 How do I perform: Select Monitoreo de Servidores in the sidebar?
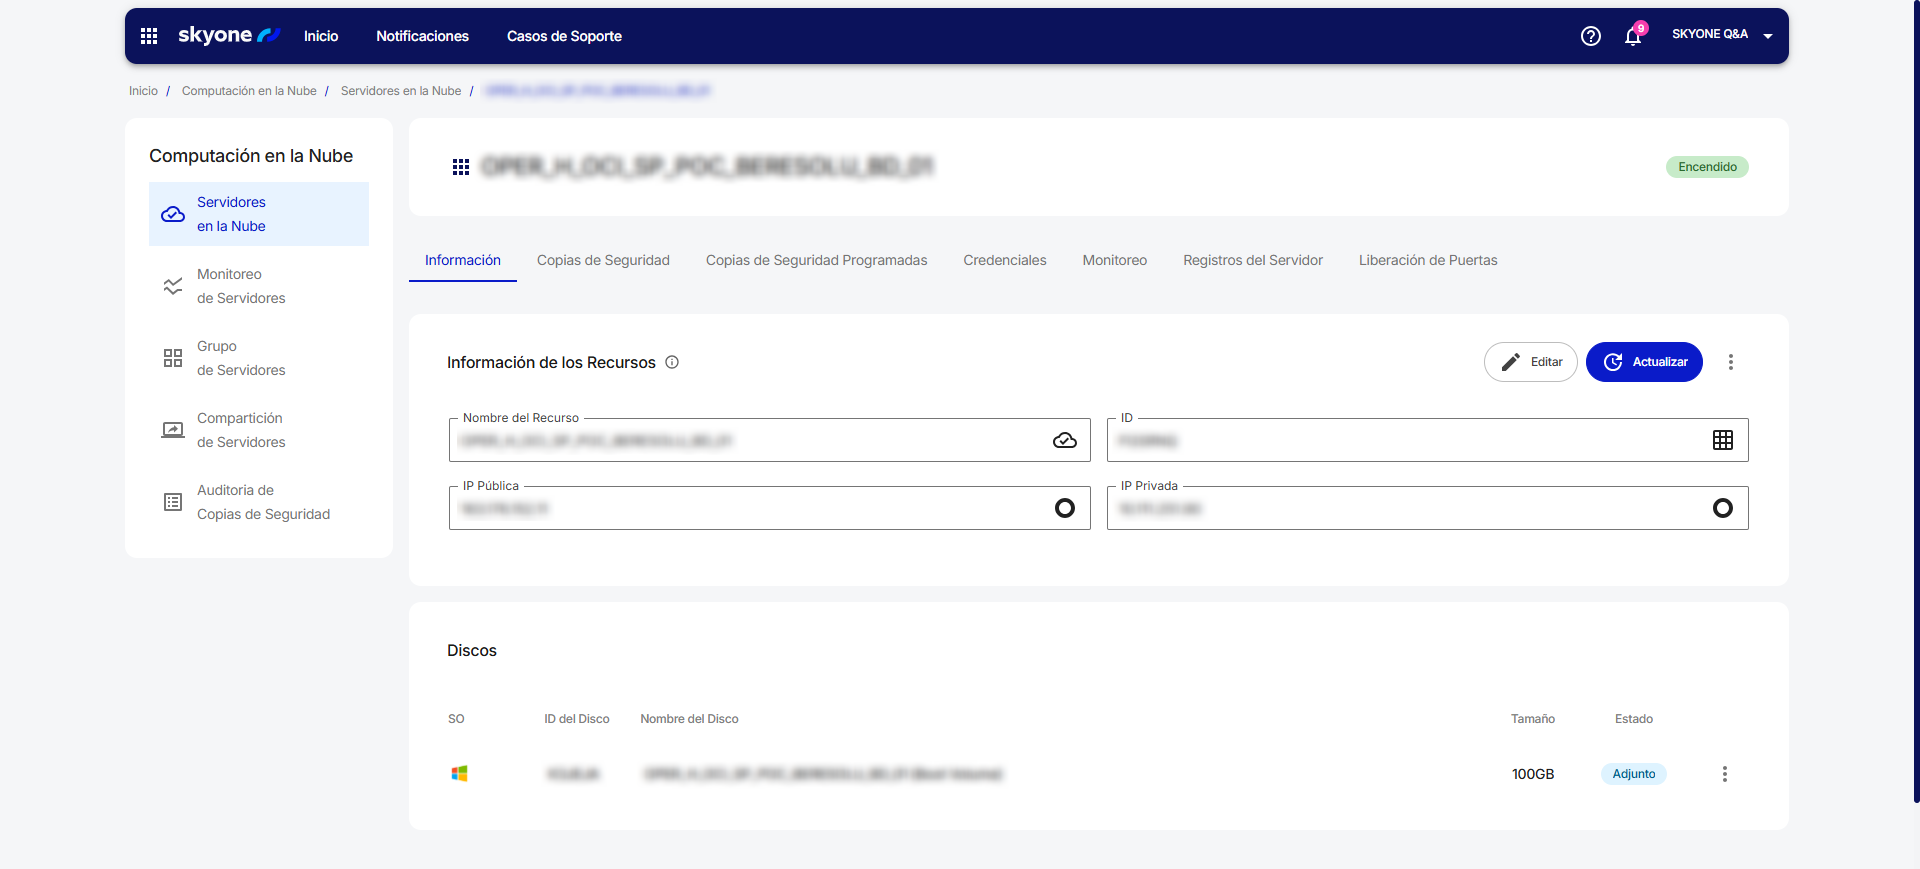click(241, 286)
